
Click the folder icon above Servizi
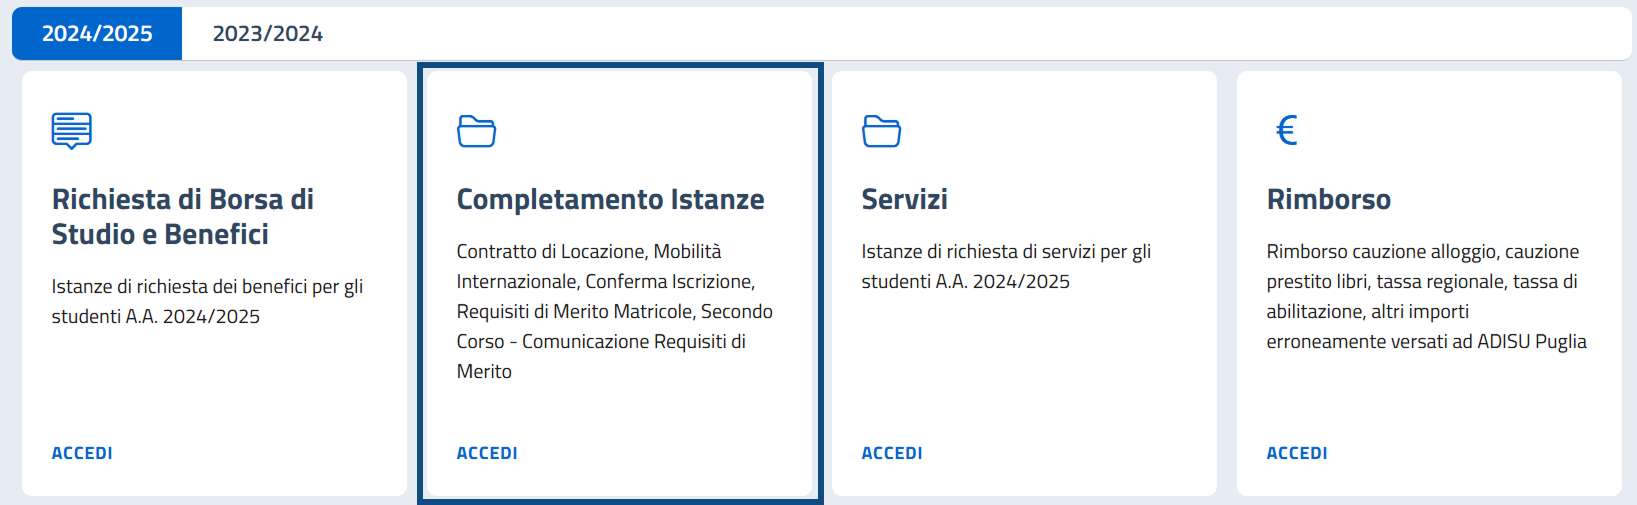click(x=882, y=131)
